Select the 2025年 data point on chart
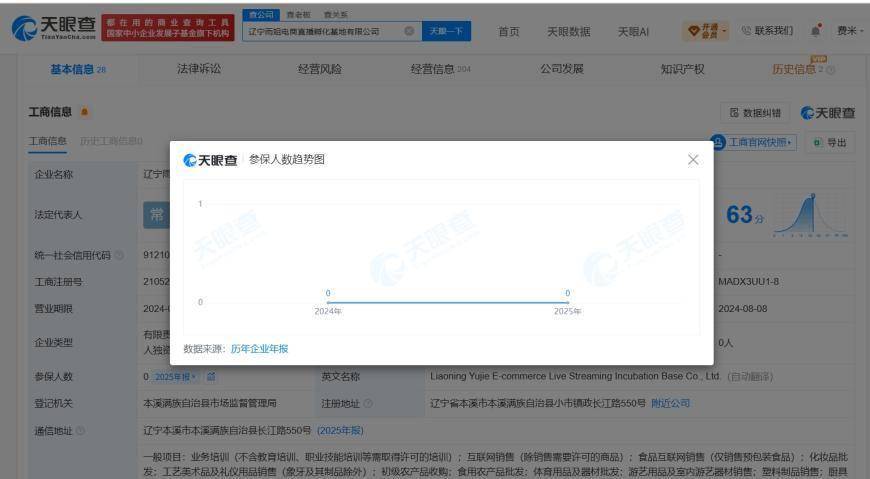 (x=567, y=302)
